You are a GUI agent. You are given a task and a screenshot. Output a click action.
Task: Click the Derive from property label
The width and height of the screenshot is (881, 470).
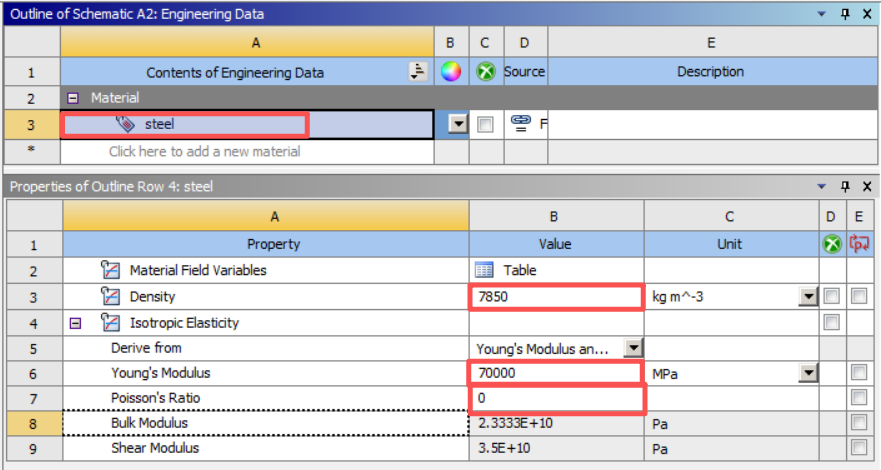click(x=146, y=348)
